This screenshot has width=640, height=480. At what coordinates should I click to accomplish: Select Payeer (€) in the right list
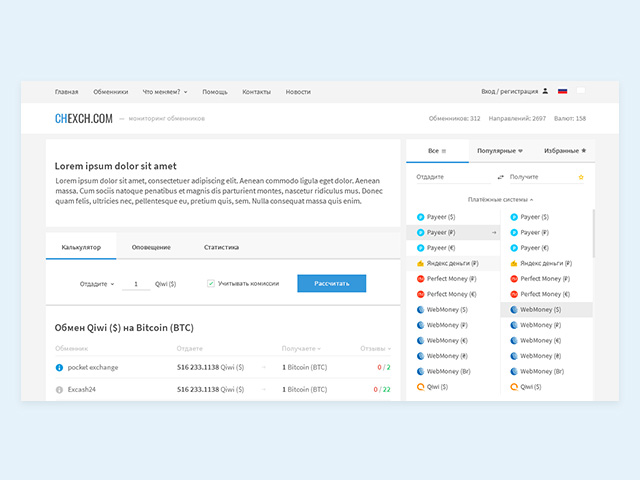(547, 248)
